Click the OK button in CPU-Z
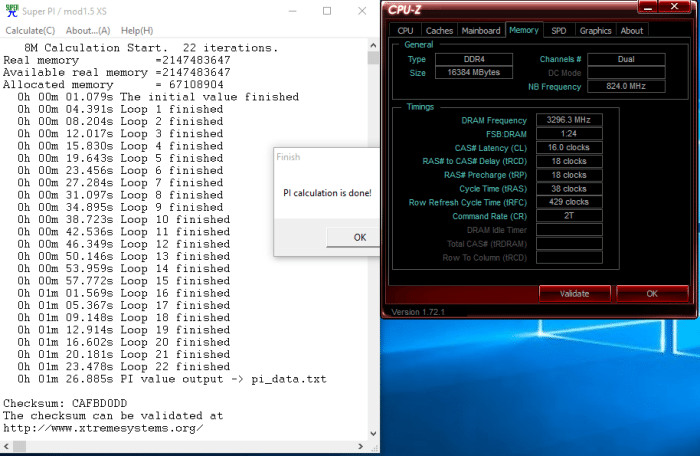The width and height of the screenshot is (700, 456). [652, 293]
